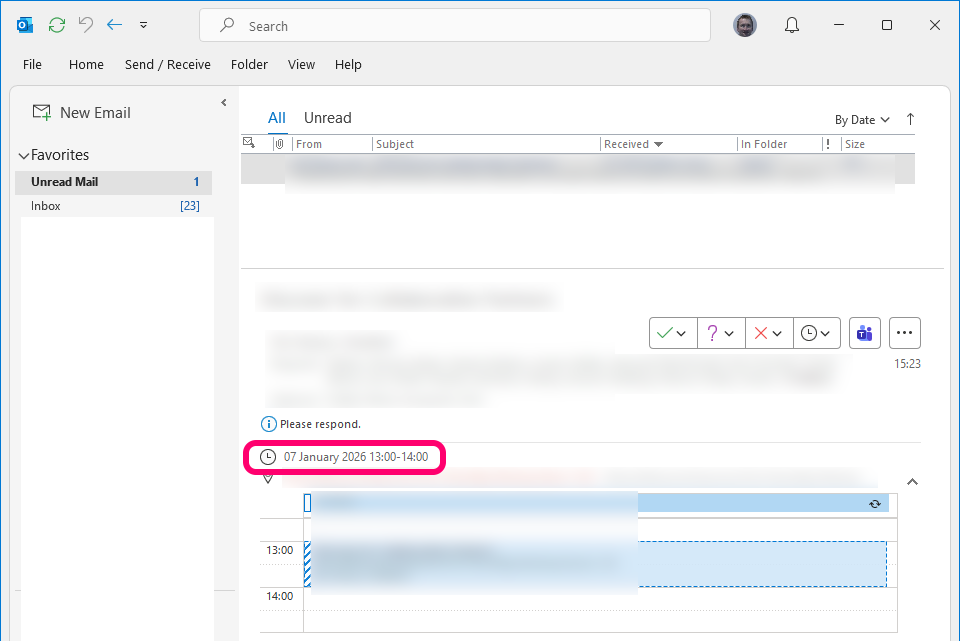Open the notifications bell

[x=792, y=25]
